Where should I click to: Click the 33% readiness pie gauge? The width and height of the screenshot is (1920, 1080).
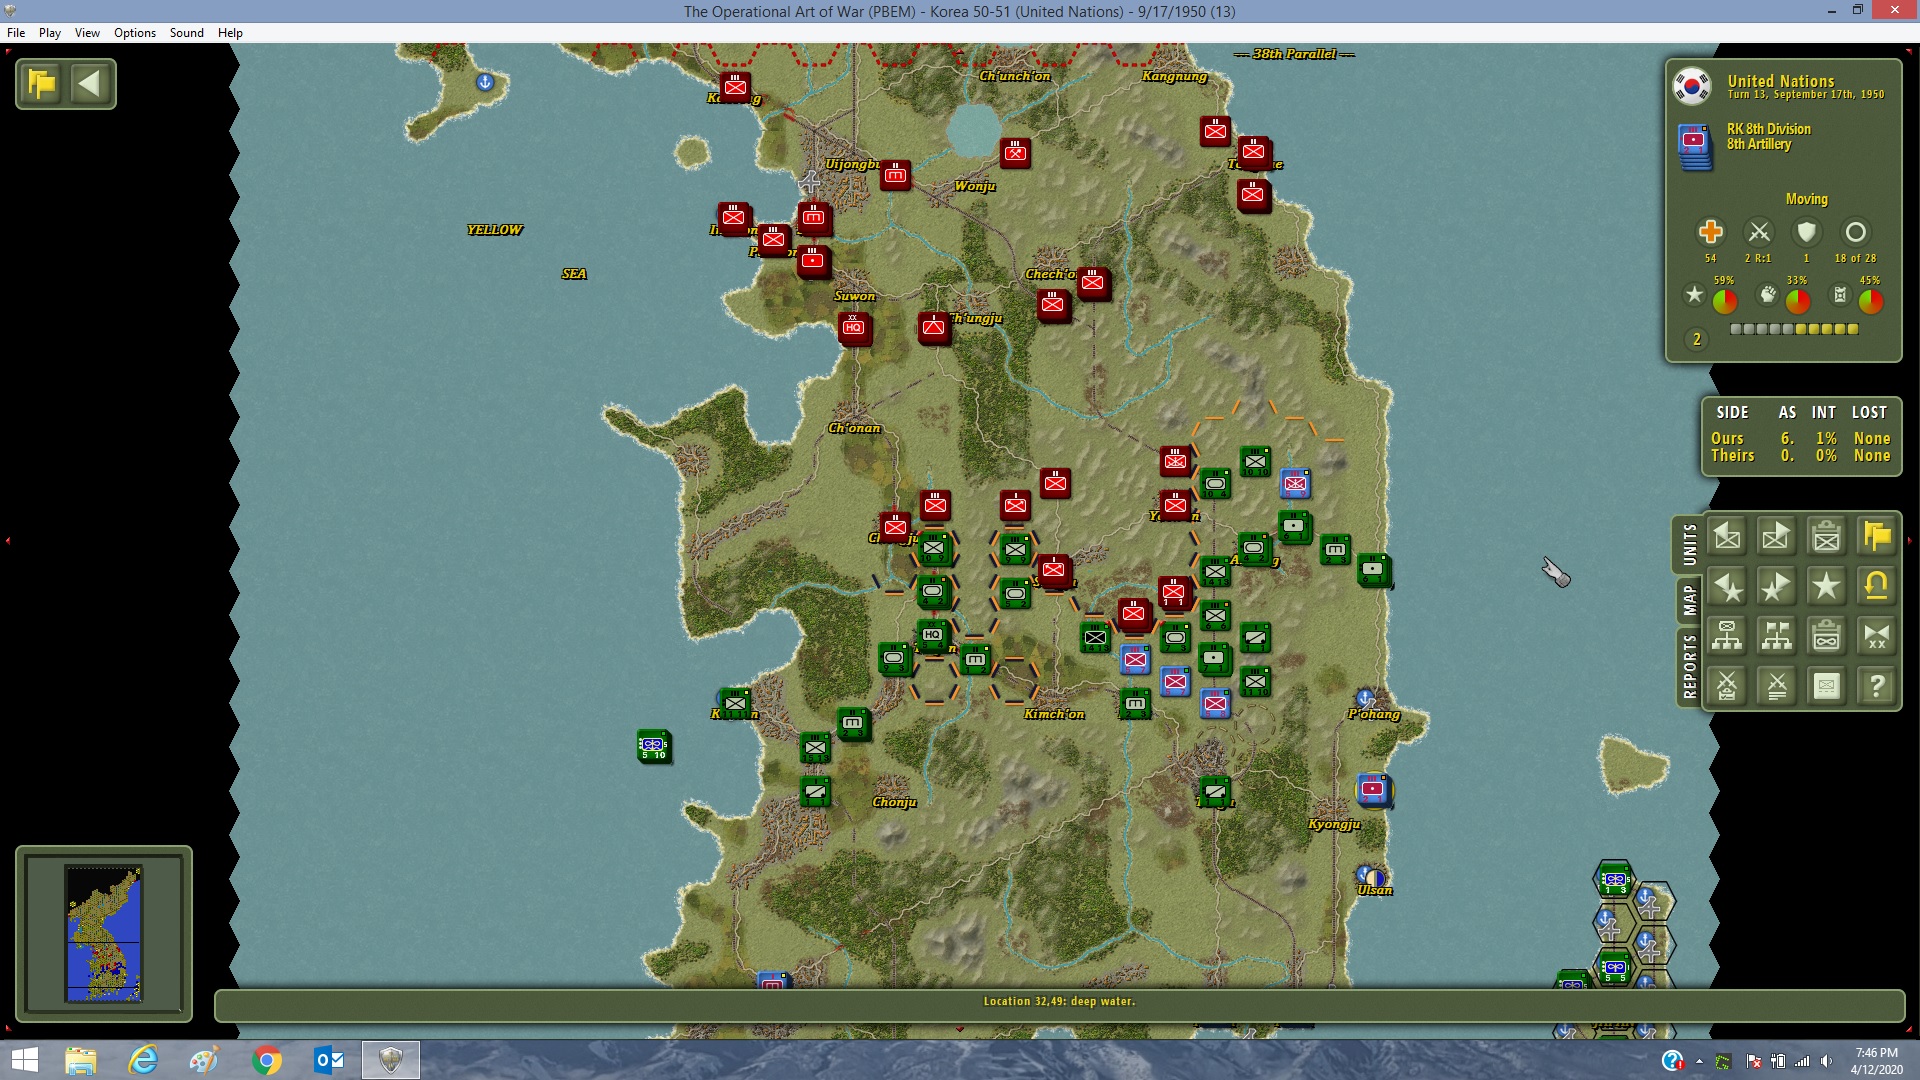[x=1798, y=300]
